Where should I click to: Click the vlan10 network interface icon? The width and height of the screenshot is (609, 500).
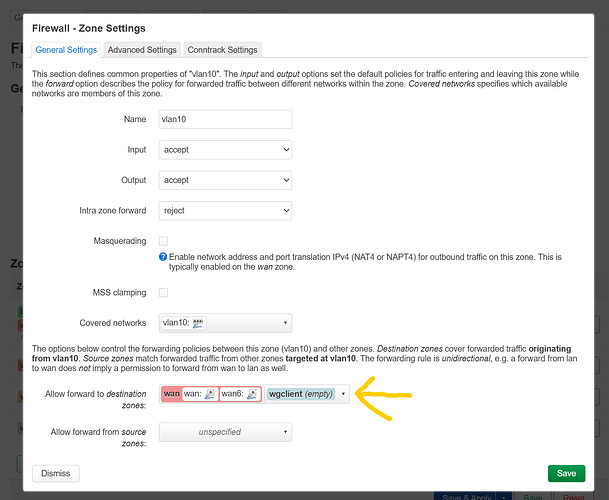click(198, 323)
